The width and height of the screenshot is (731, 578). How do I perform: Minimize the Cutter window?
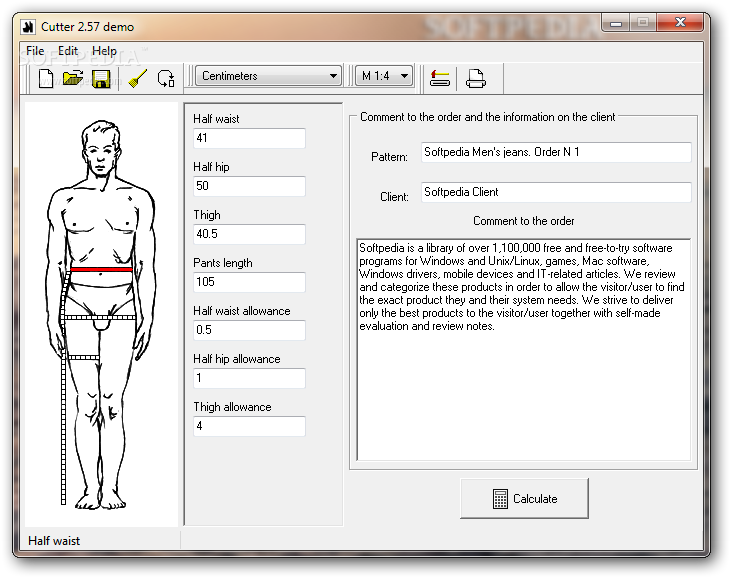(616, 22)
